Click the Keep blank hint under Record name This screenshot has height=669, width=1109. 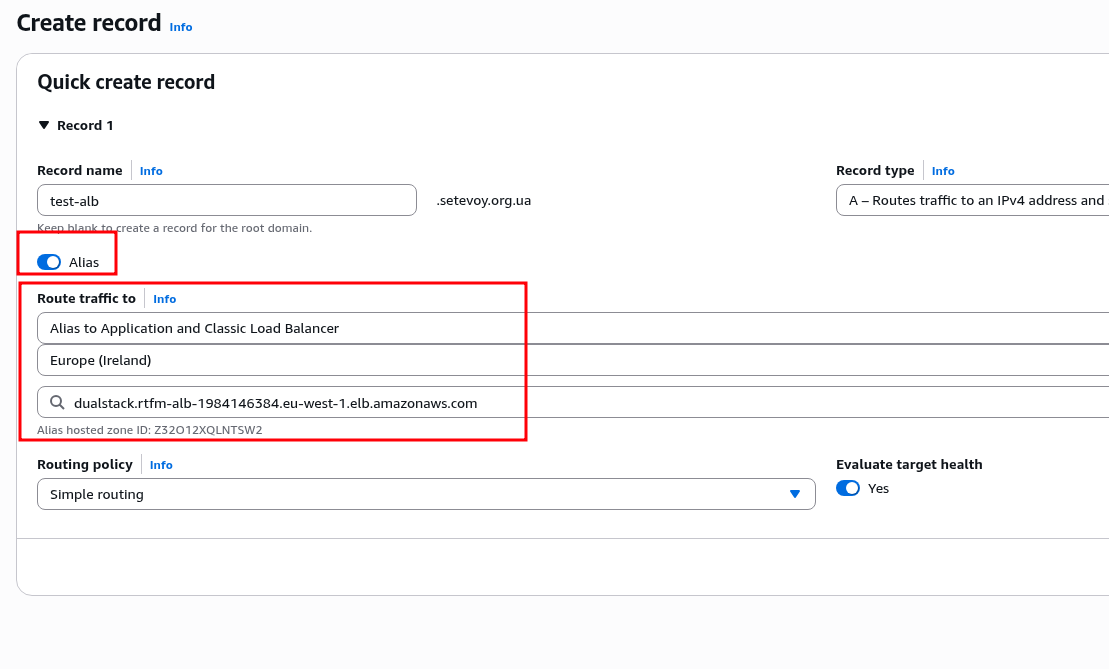click(x=174, y=228)
